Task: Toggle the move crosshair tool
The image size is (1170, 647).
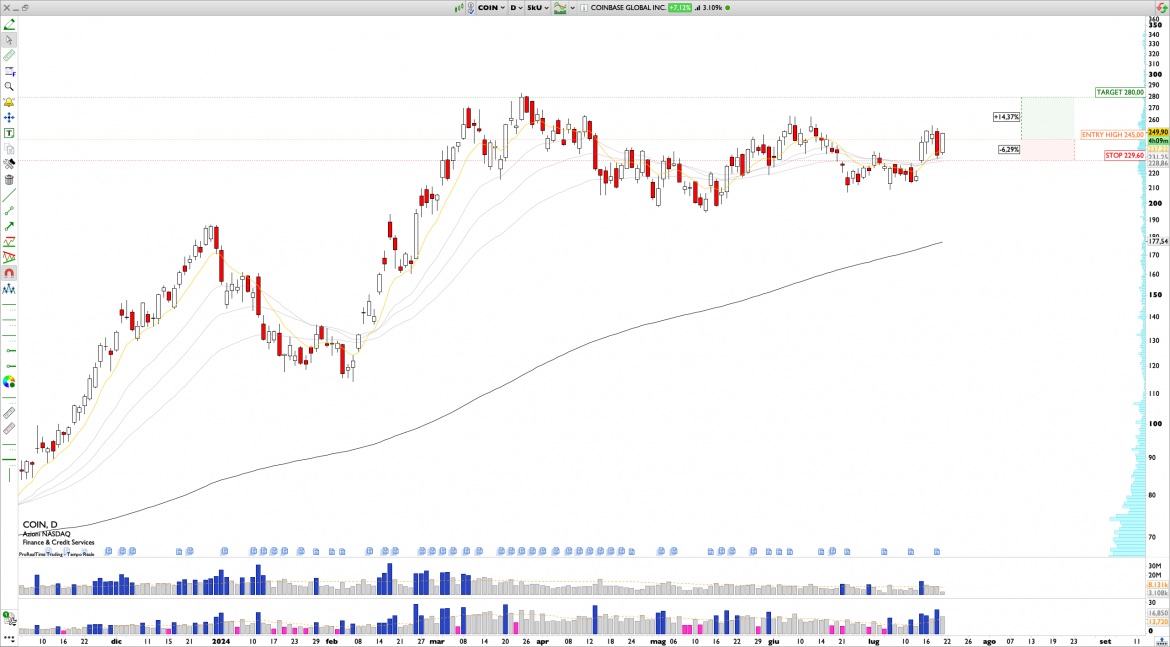Action: 9,118
